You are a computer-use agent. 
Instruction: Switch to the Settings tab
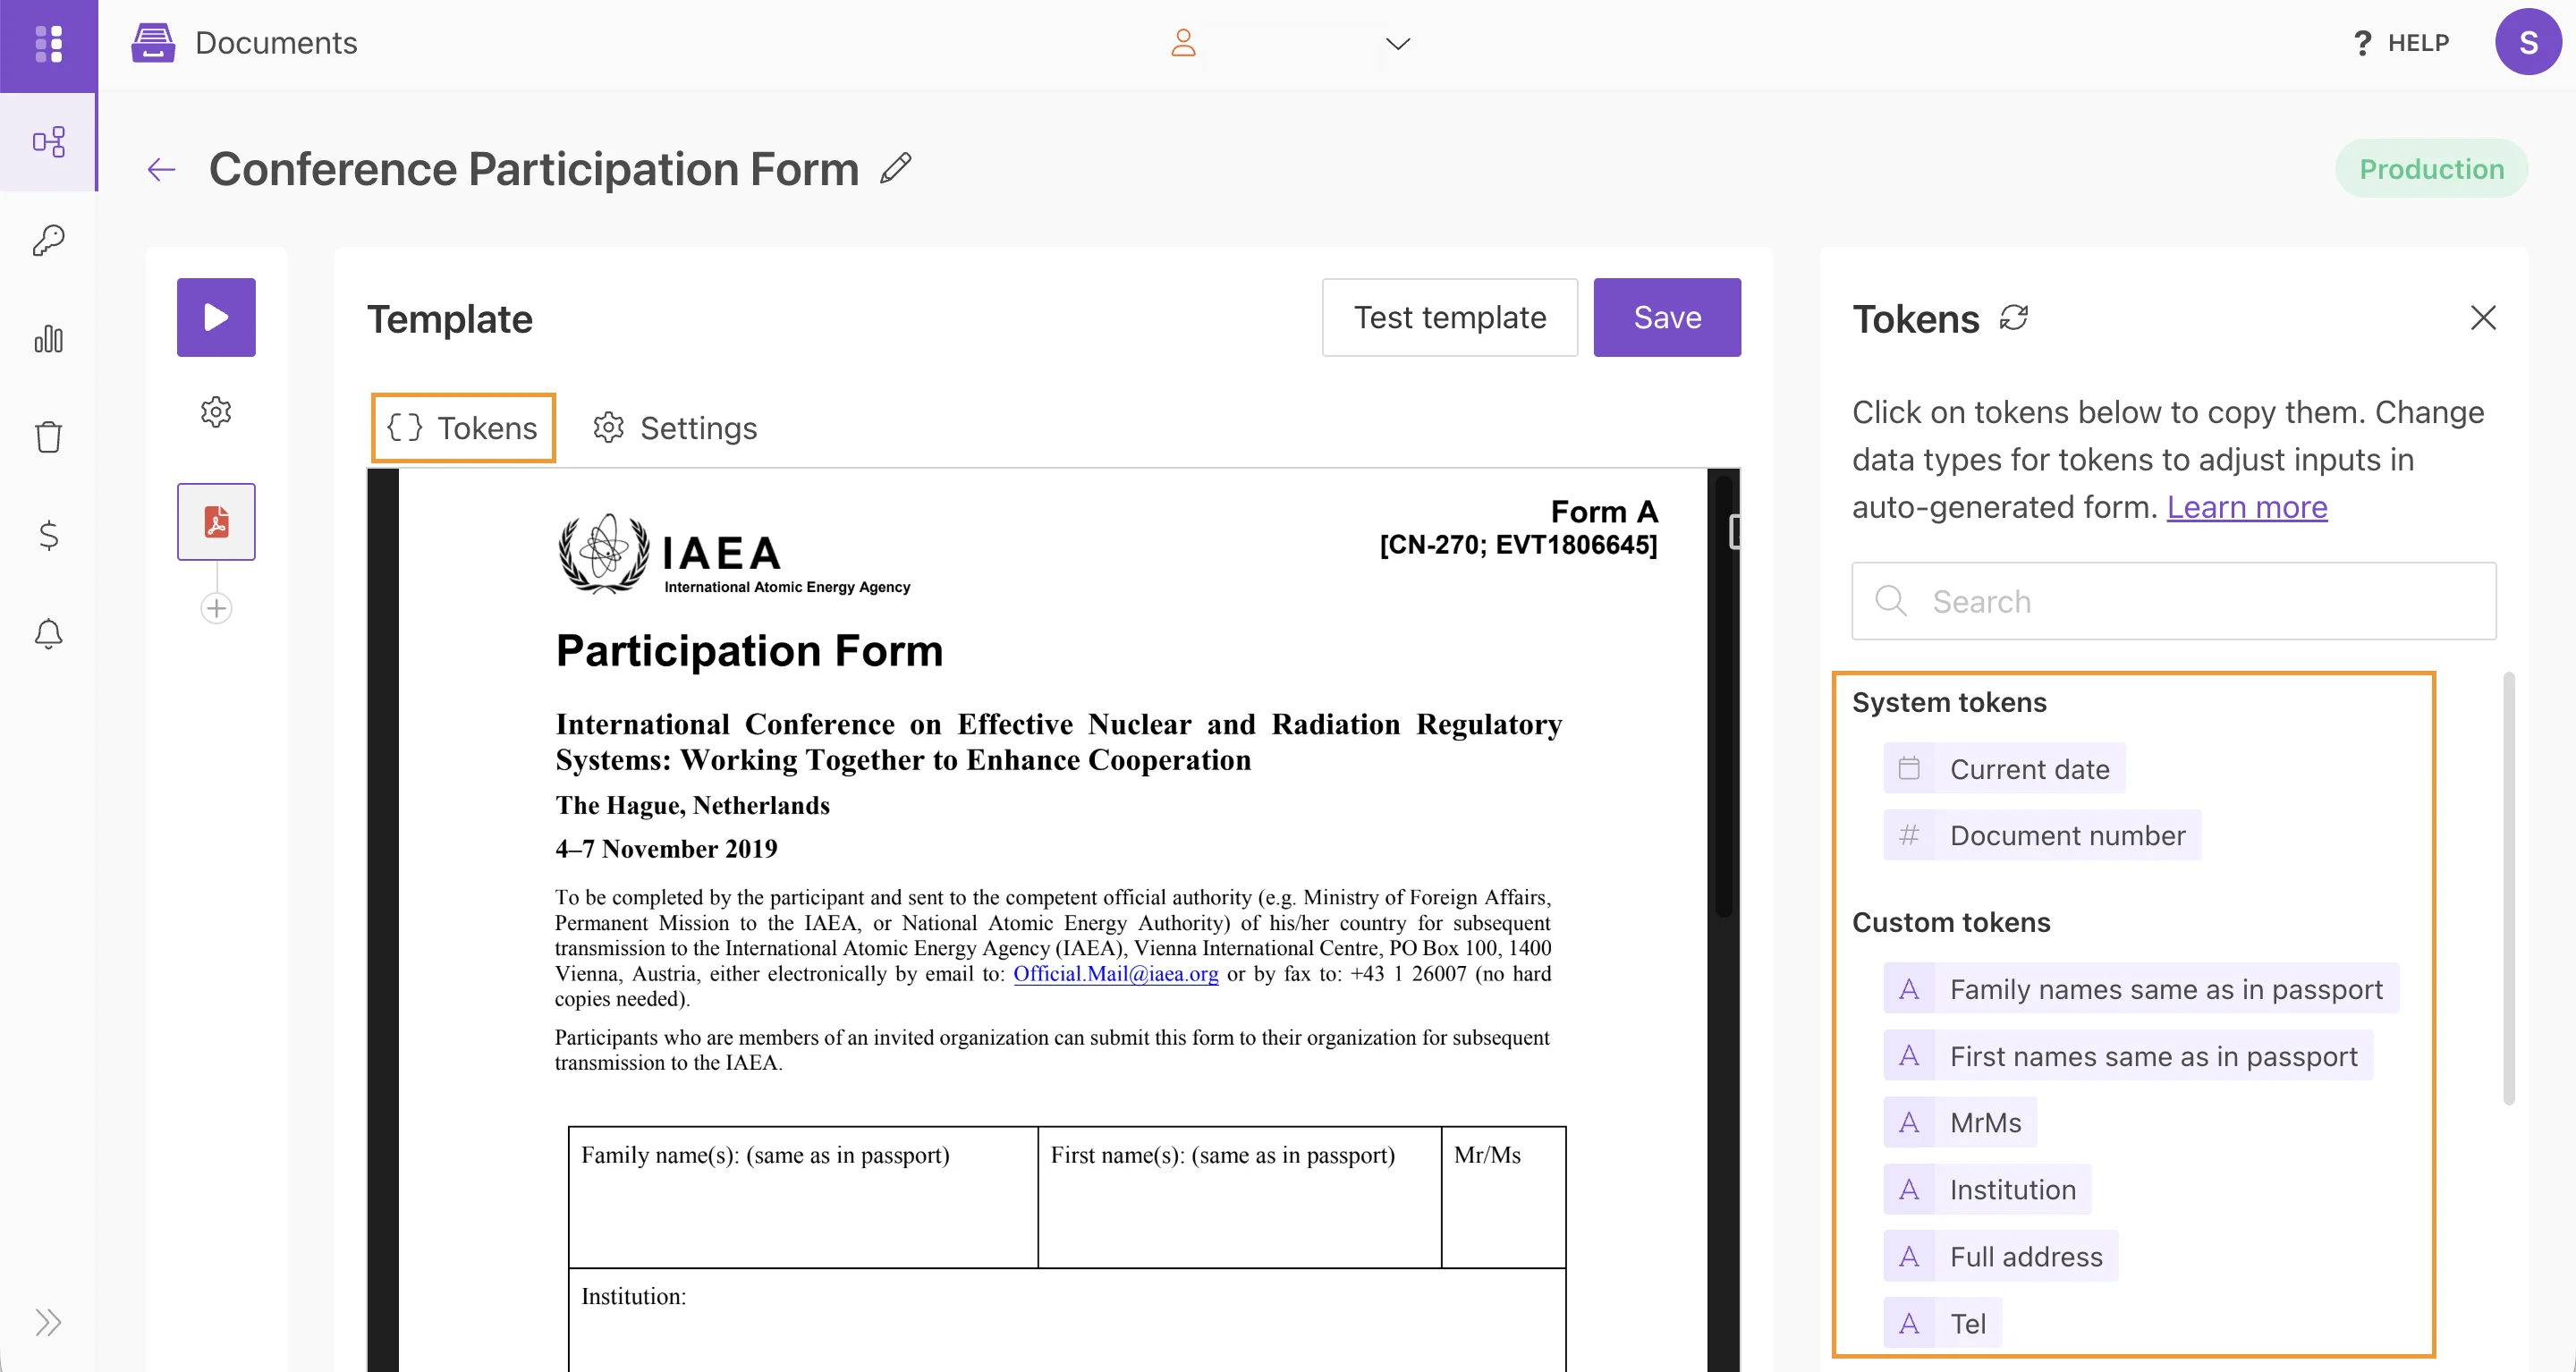tap(675, 428)
